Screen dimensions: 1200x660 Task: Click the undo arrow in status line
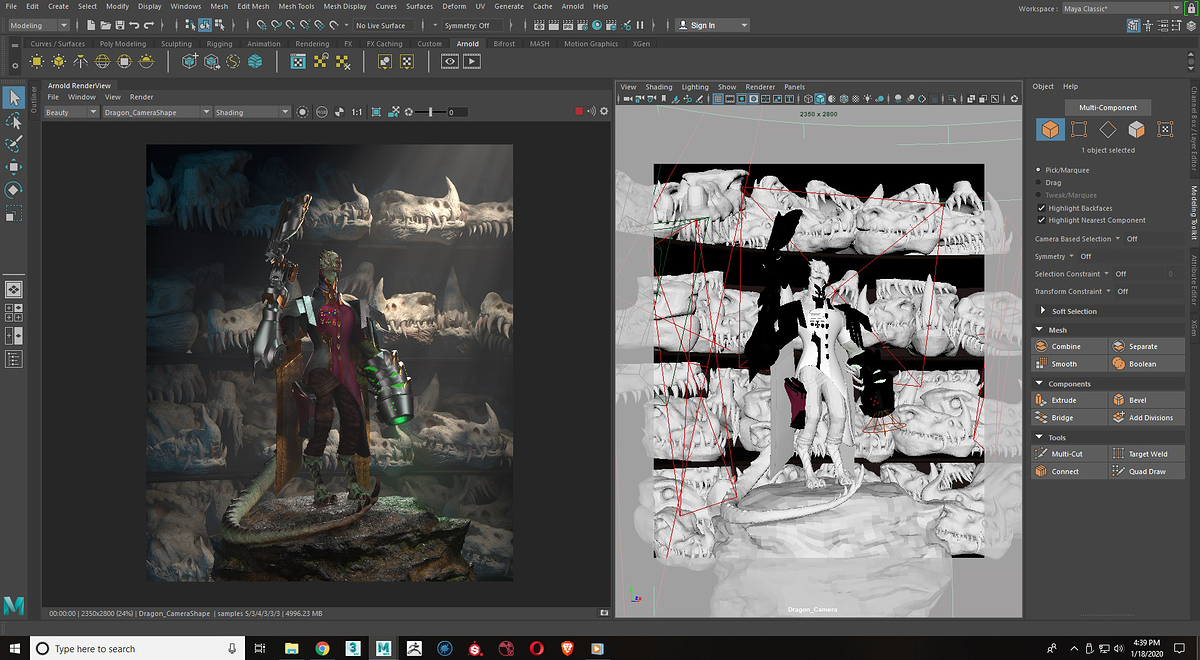click(x=135, y=25)
